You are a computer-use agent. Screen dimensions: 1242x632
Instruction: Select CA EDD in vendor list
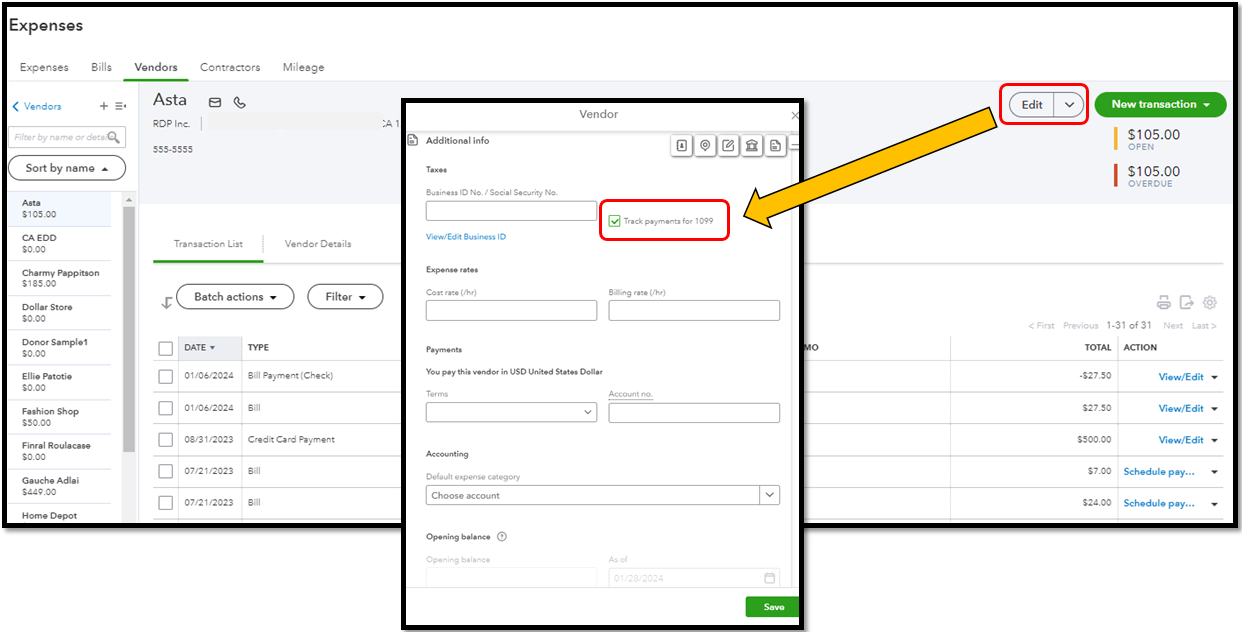(60, 244)
